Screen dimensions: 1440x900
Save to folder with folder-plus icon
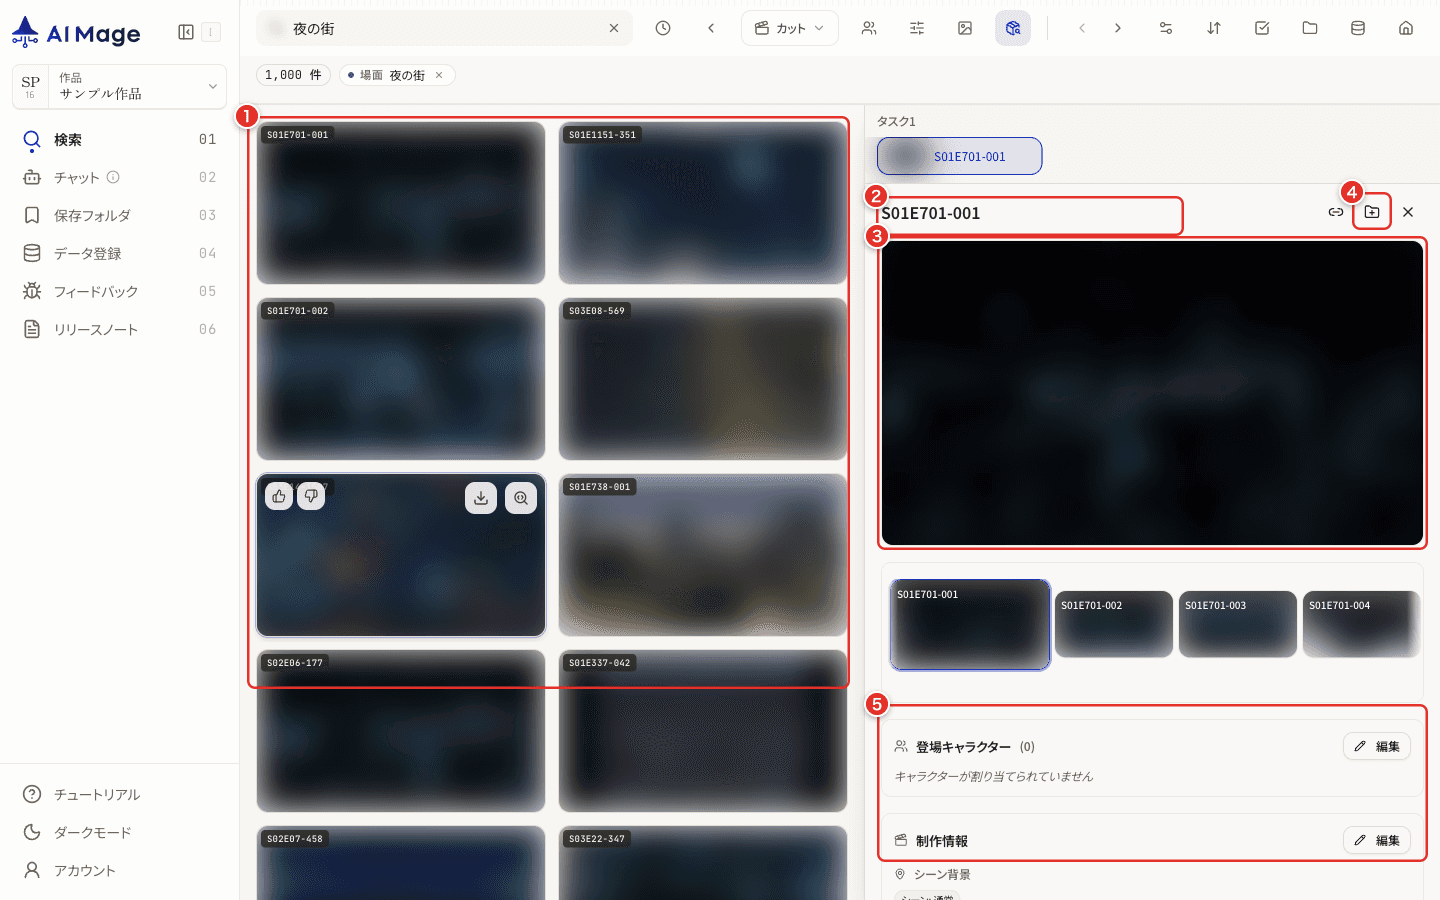1372,212
